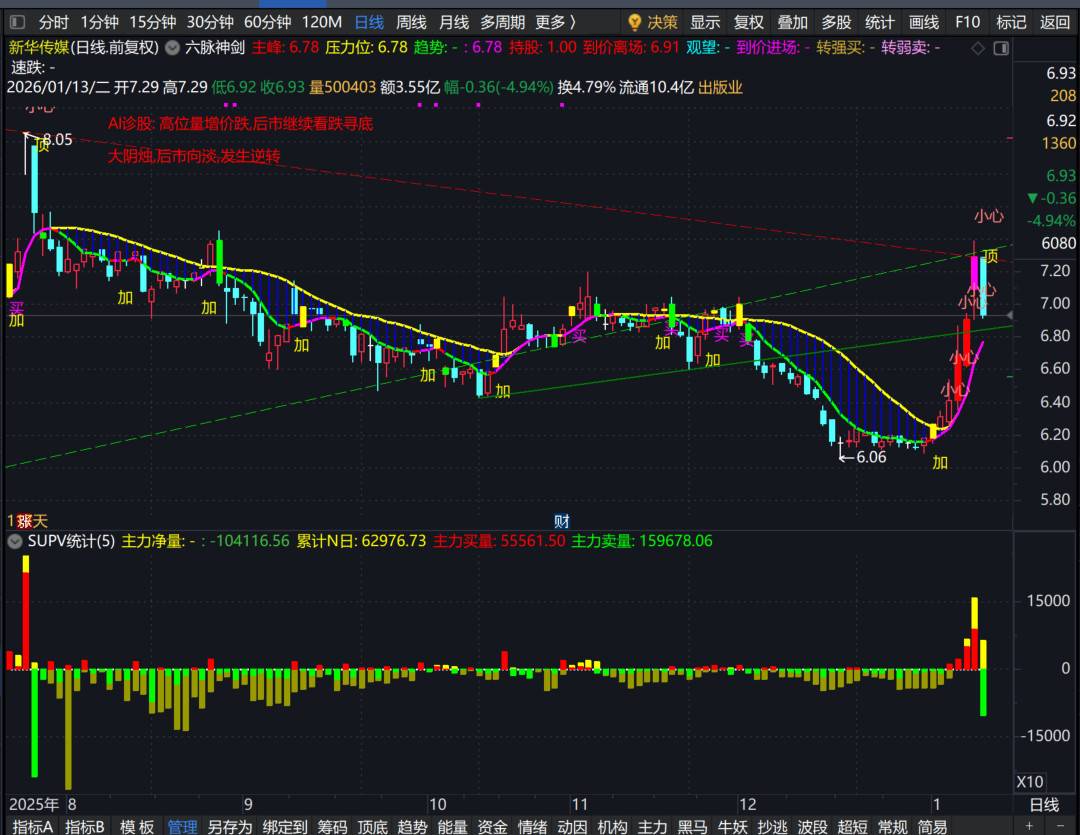Viewport: 1080px width, 835px height.
Task: Open the 决策 lightbulb decision tool
Action: [x=653, y=23]
